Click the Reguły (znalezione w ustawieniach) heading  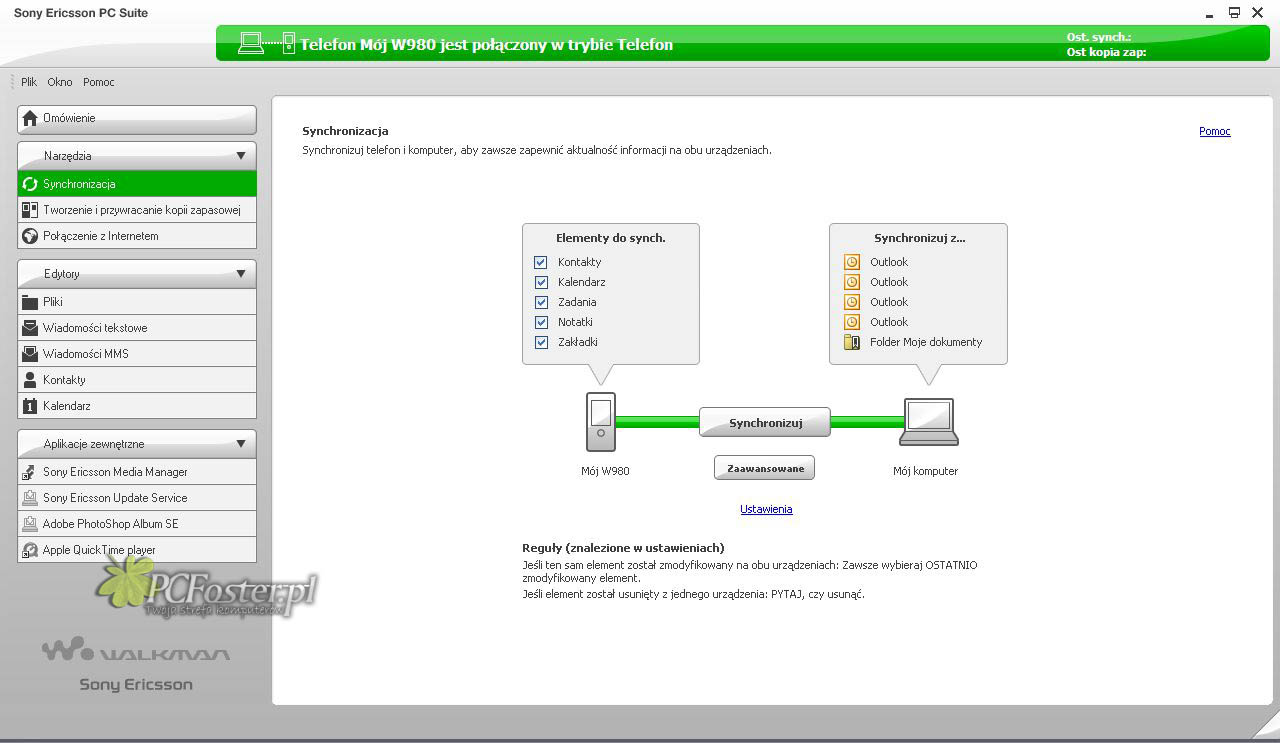623,548
